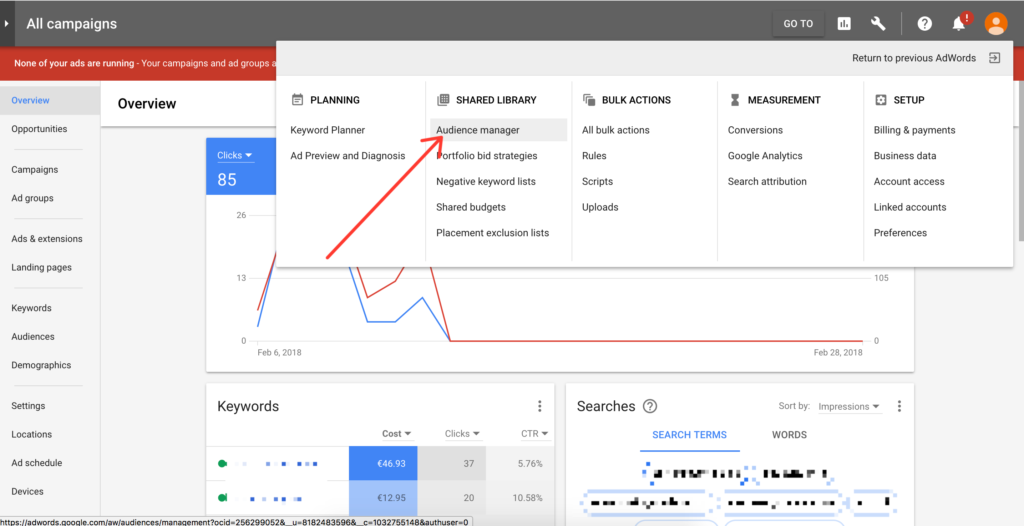1024x526 pixels.
Task: Select Audience manager in Shared Library
Action: click(x=478, y=130)
